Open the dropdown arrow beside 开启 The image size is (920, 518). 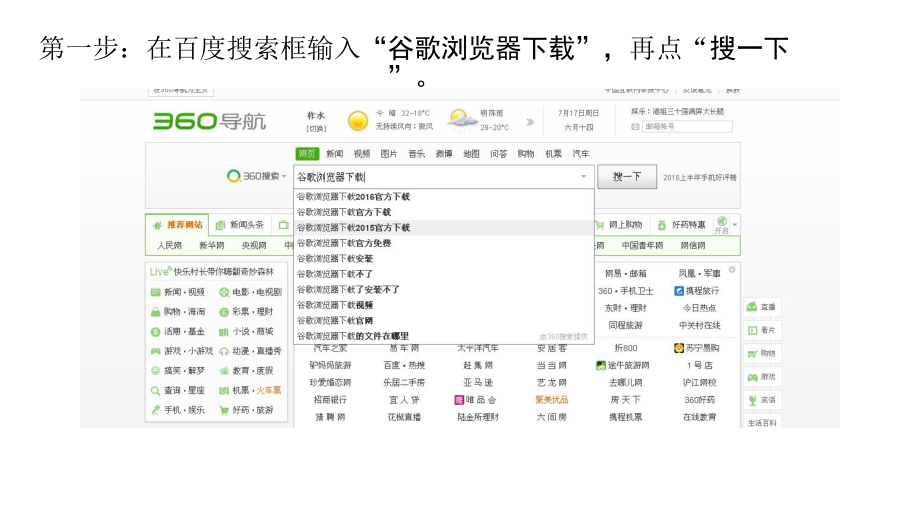click(x=735, y=225)
